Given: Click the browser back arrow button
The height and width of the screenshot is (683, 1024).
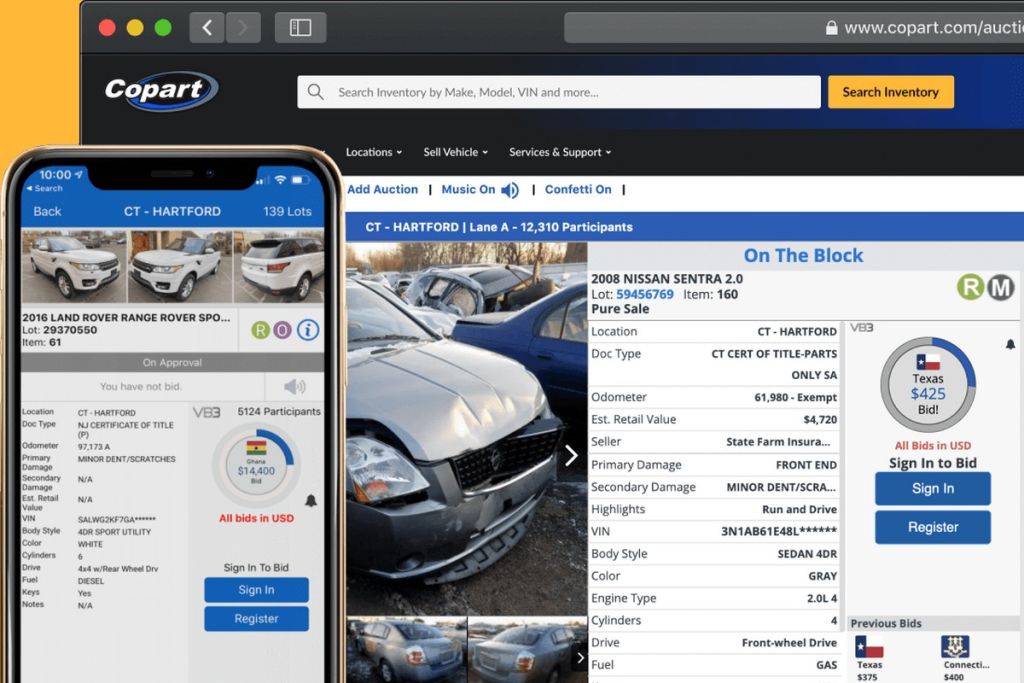Looking at the screenshot, I should point(207,28).
